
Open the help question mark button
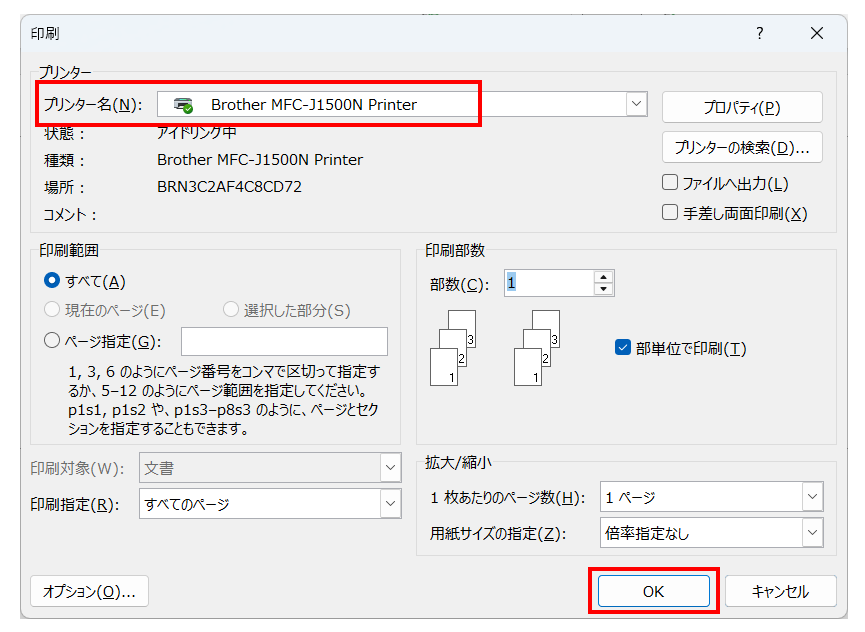click(x=760, y=33)
